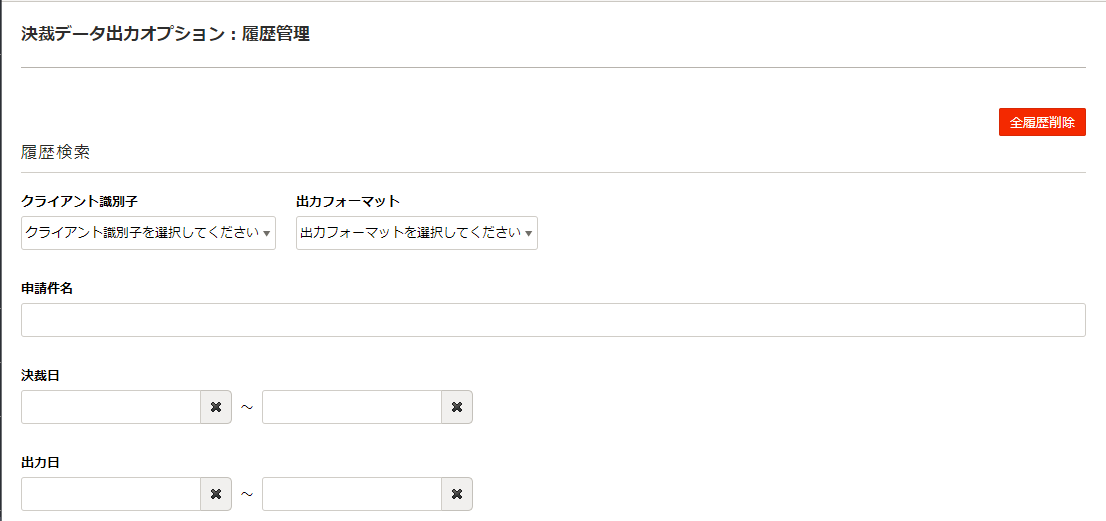Click the 出力フォーマット field label
1106x521 pixels.
point(348,201)
